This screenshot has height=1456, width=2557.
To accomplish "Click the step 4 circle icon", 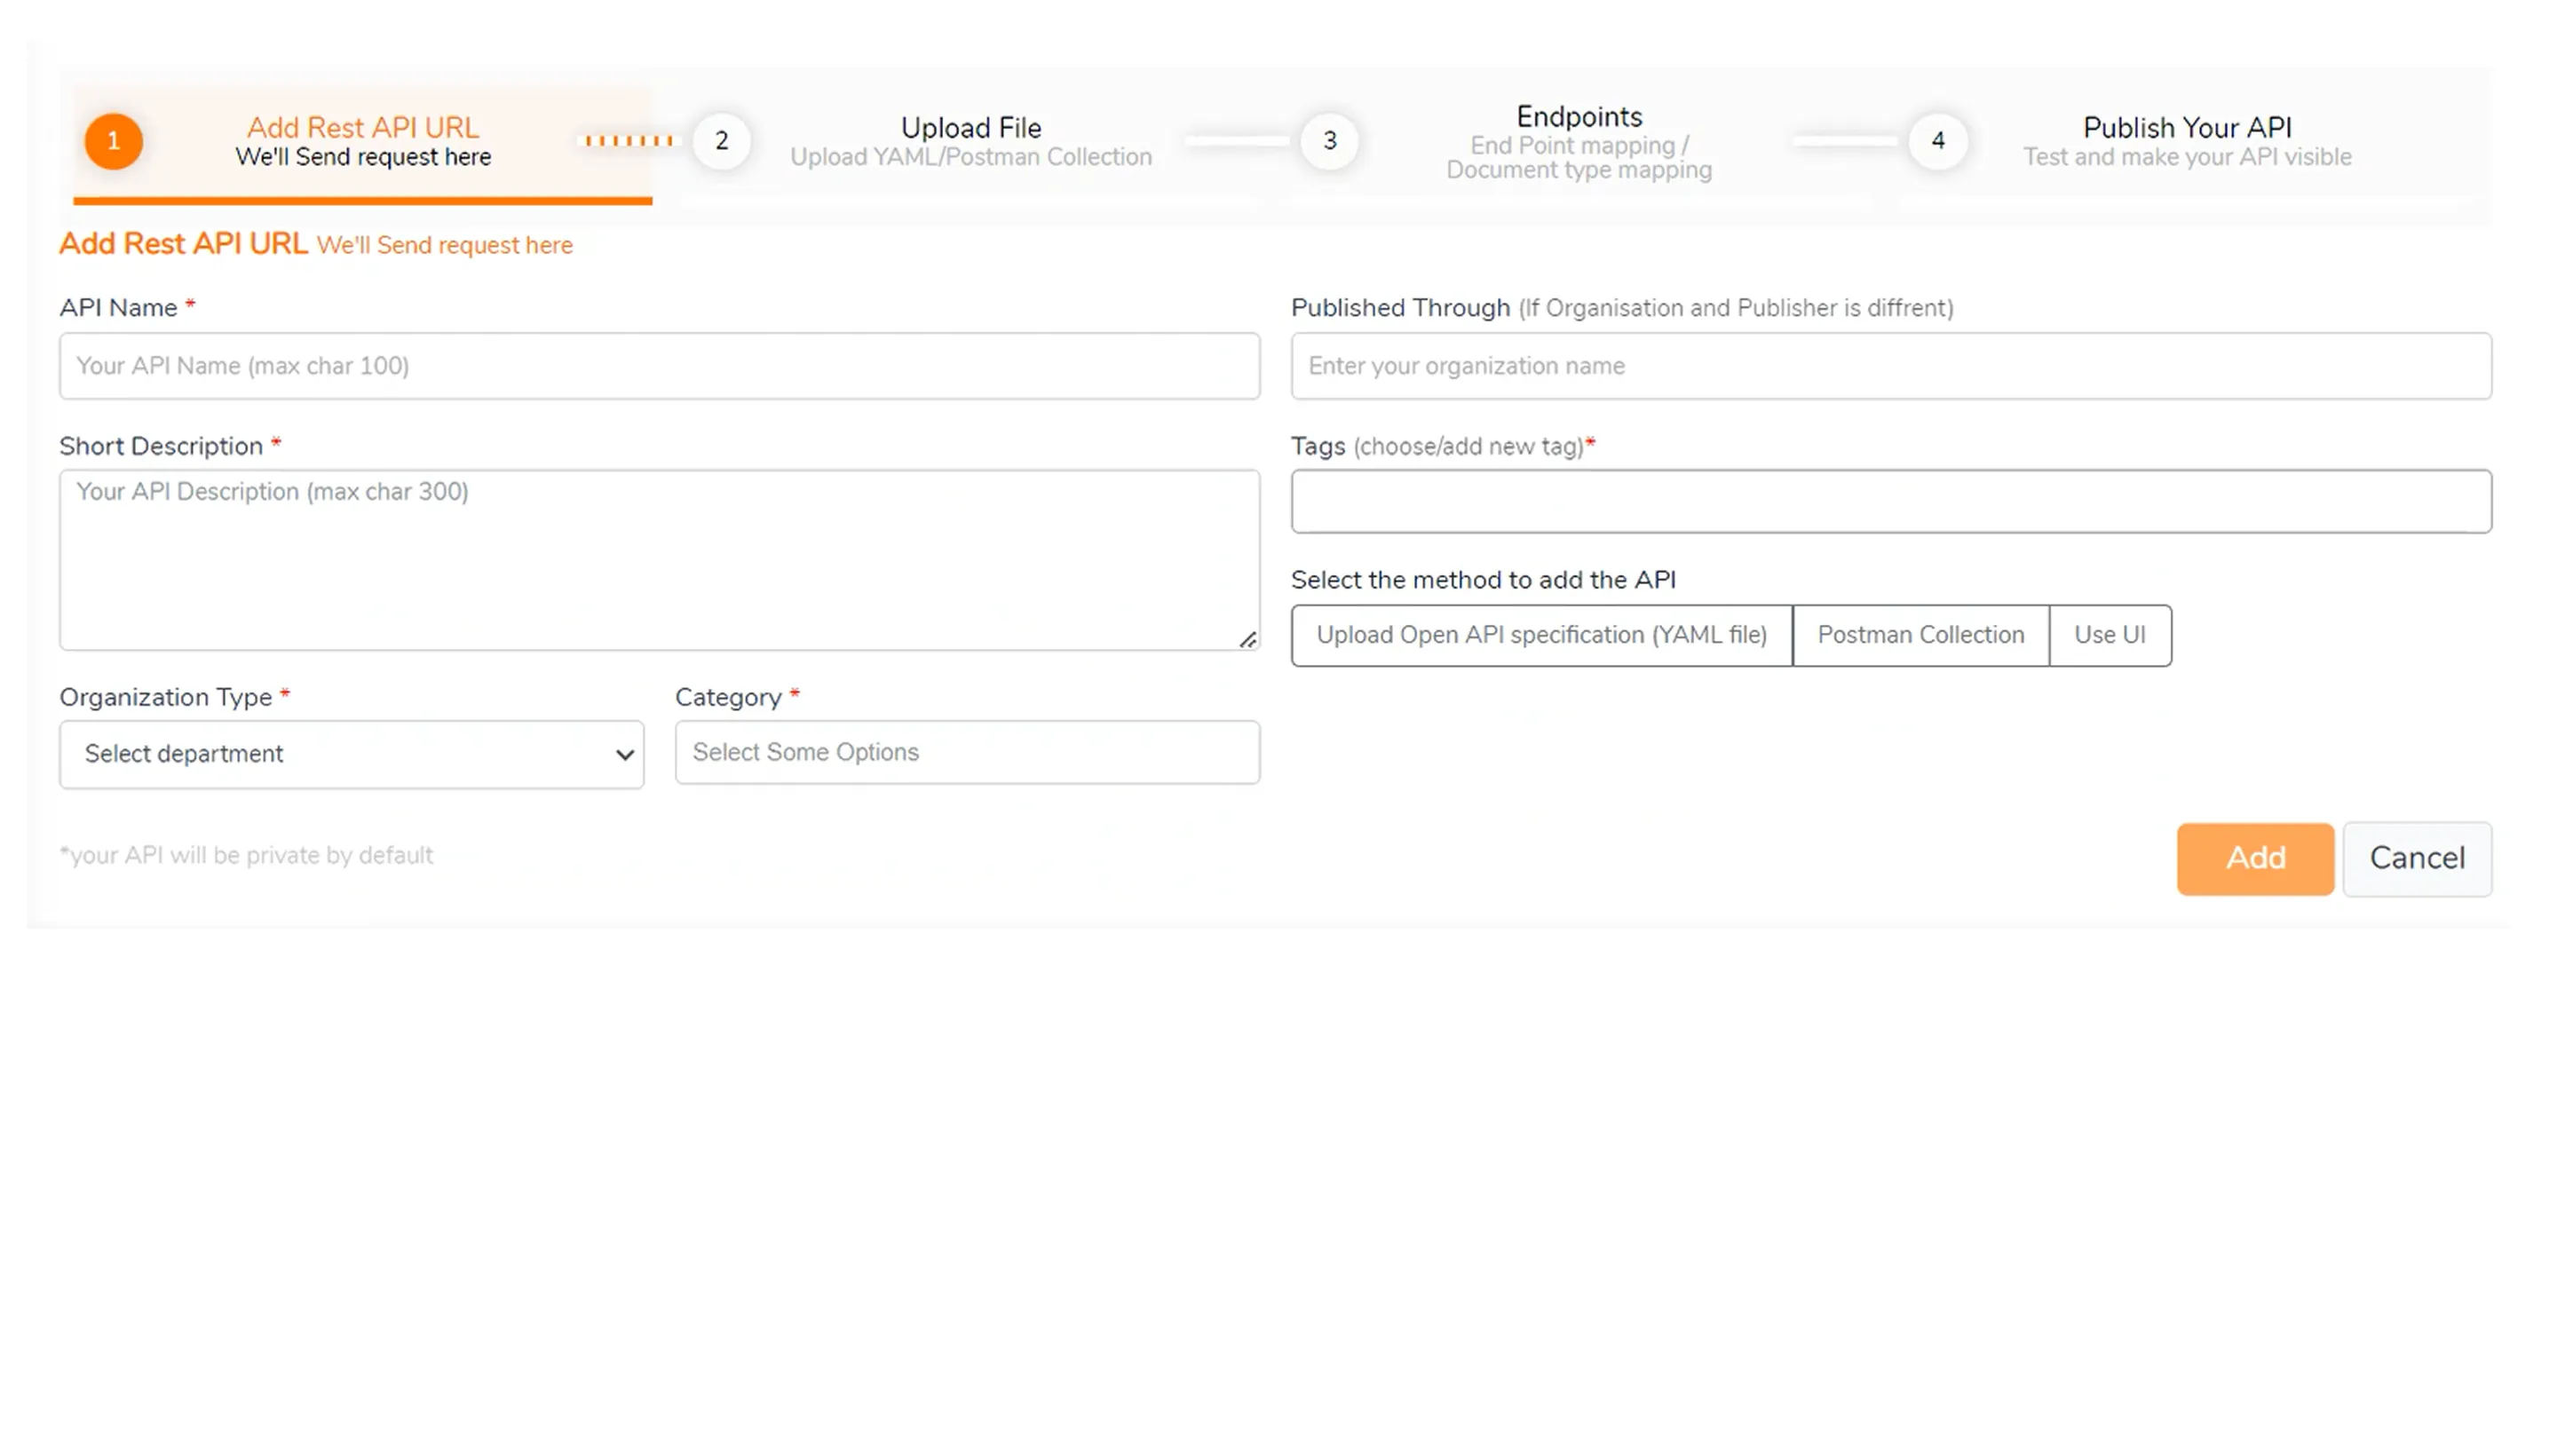I will [x=1937, y=141].
